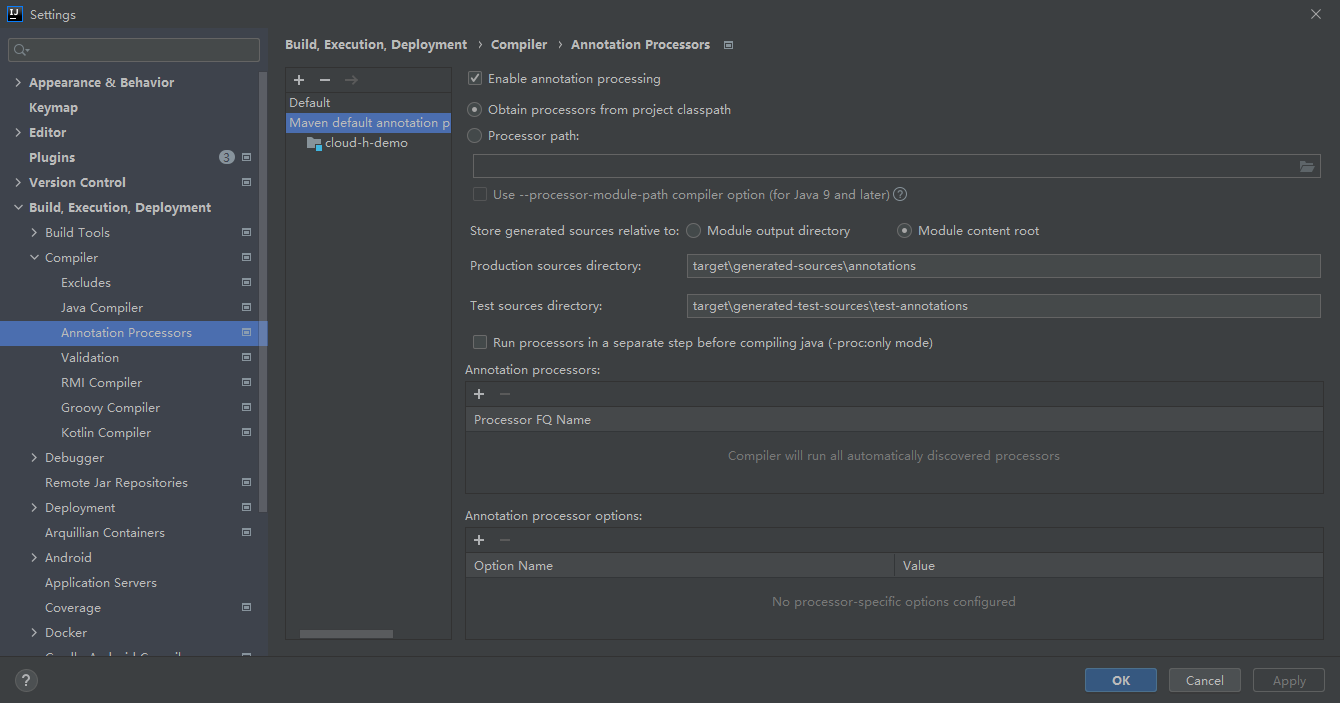
Task: Select the Module output directory radio option
Action: 693,231
